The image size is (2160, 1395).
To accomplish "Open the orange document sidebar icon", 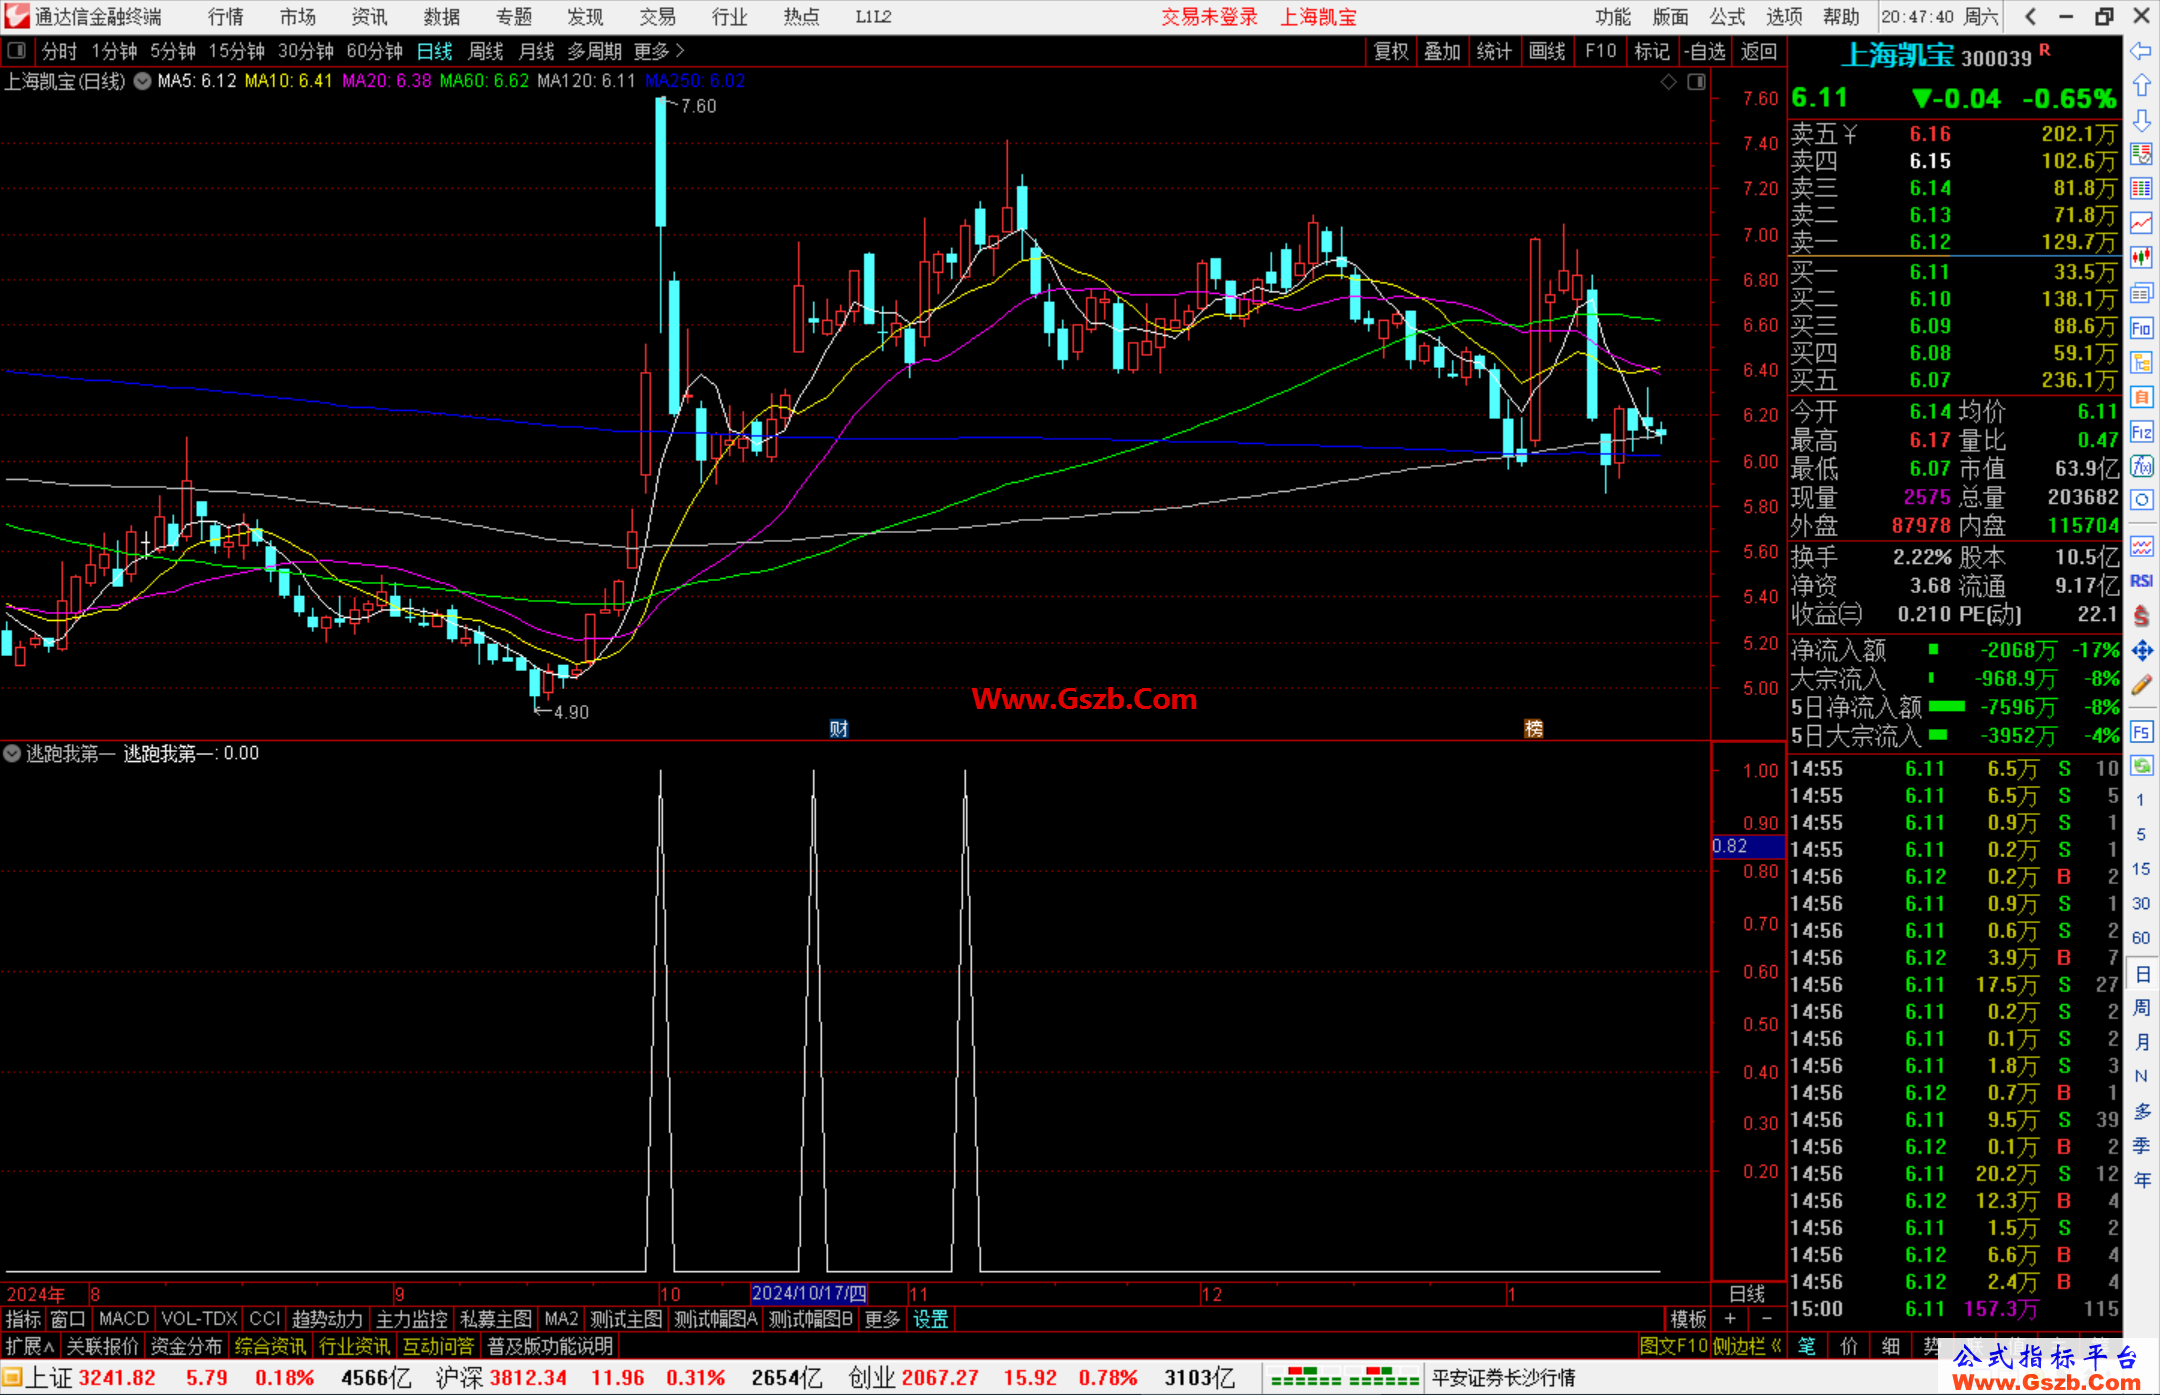I will [x=2141, y=397].
